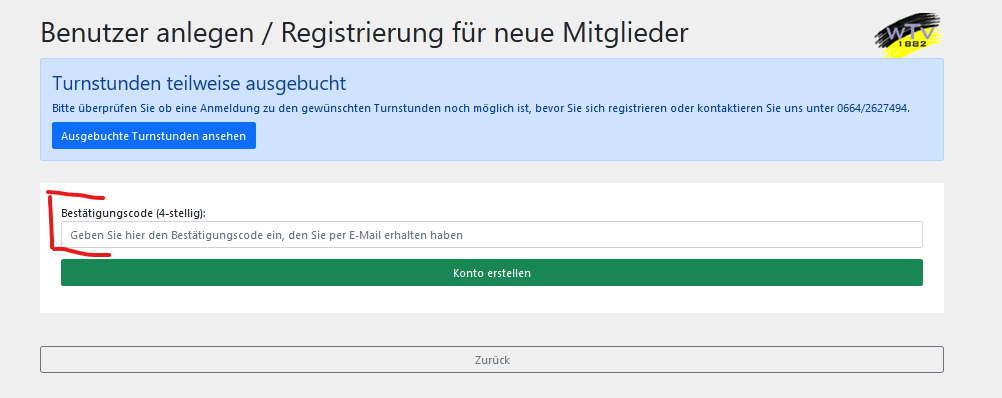Viewport: 1002px width, 398px height.
Task: Click the placeholder text about E-Mail code
Action: point(266,235)
